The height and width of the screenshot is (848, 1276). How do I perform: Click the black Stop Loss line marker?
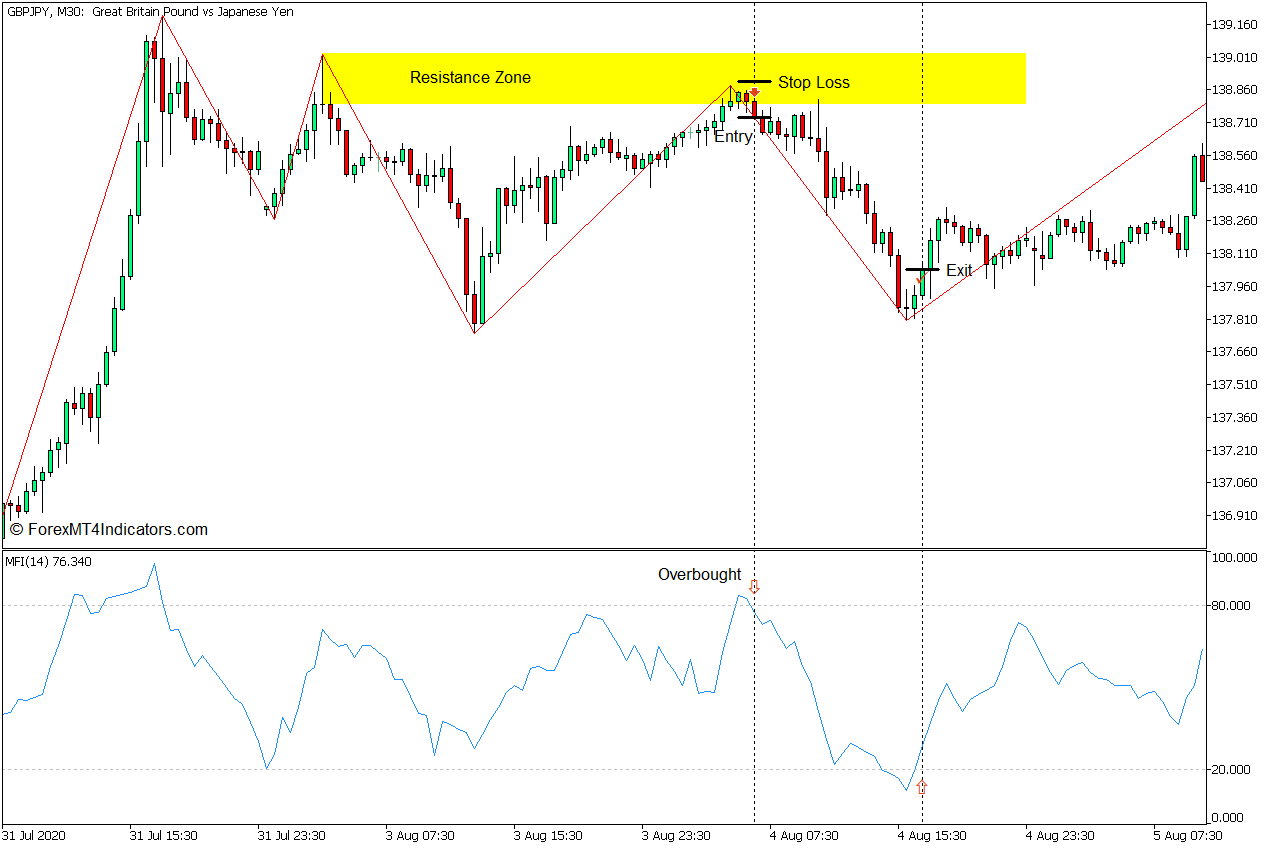coord(754,81)
